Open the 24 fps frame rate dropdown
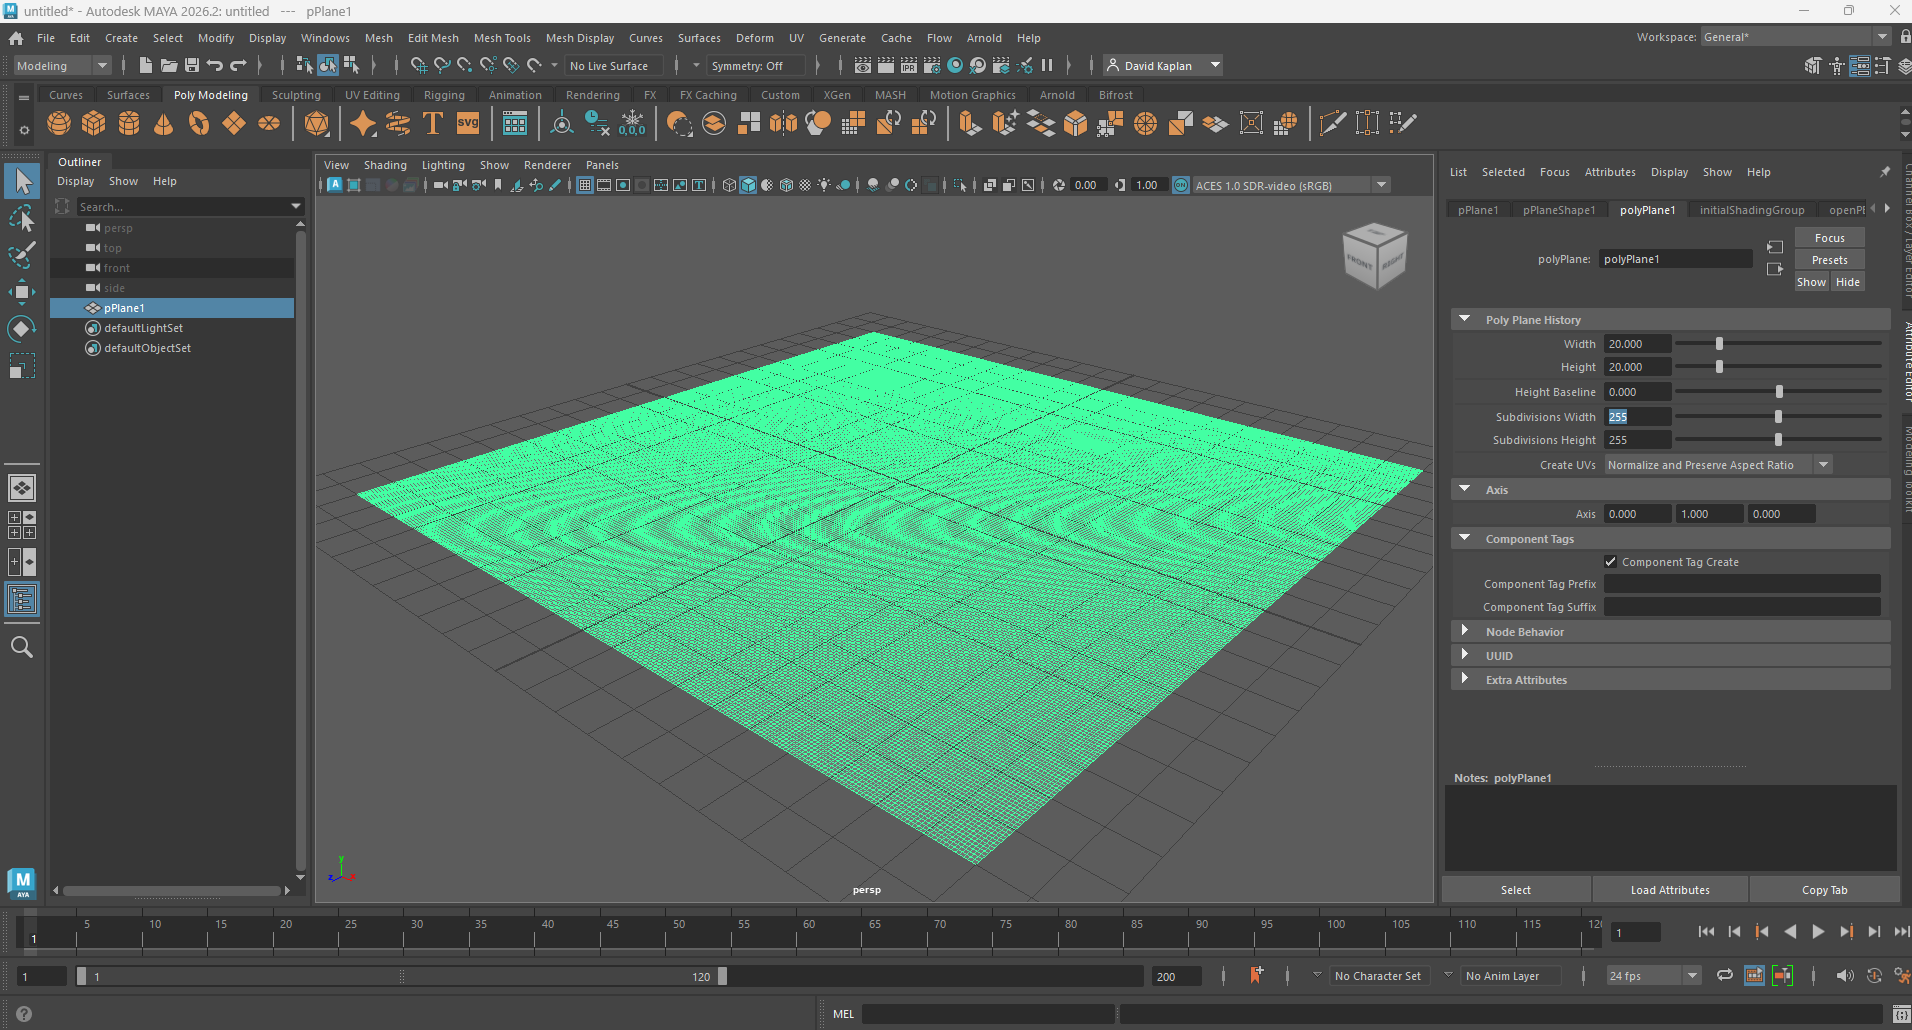The image size is (1912, 1030). coord(1654,976)
